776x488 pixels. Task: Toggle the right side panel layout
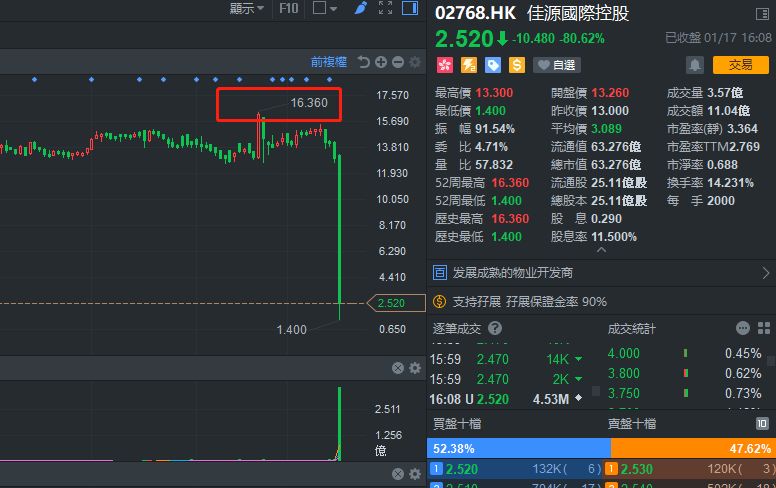tap(410, 9)
